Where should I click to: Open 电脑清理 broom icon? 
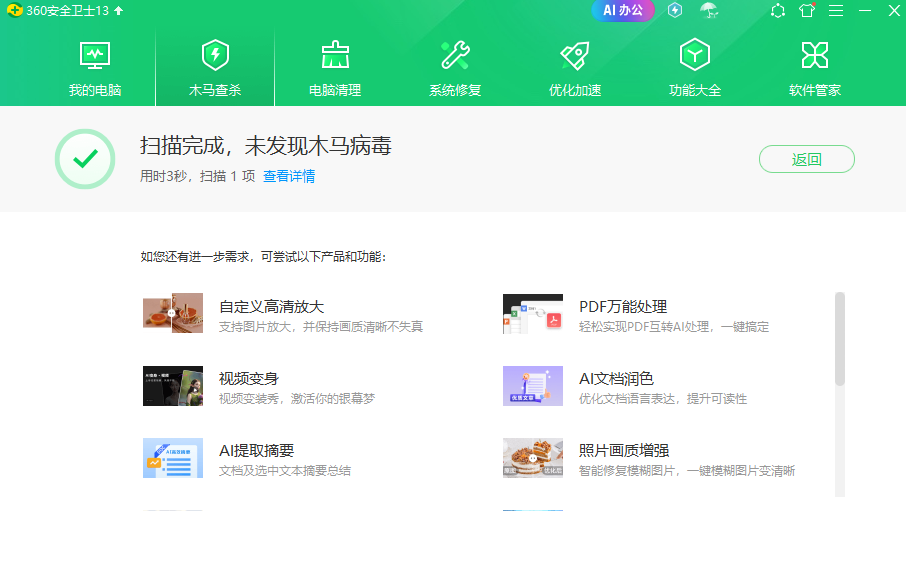point(335,55)
